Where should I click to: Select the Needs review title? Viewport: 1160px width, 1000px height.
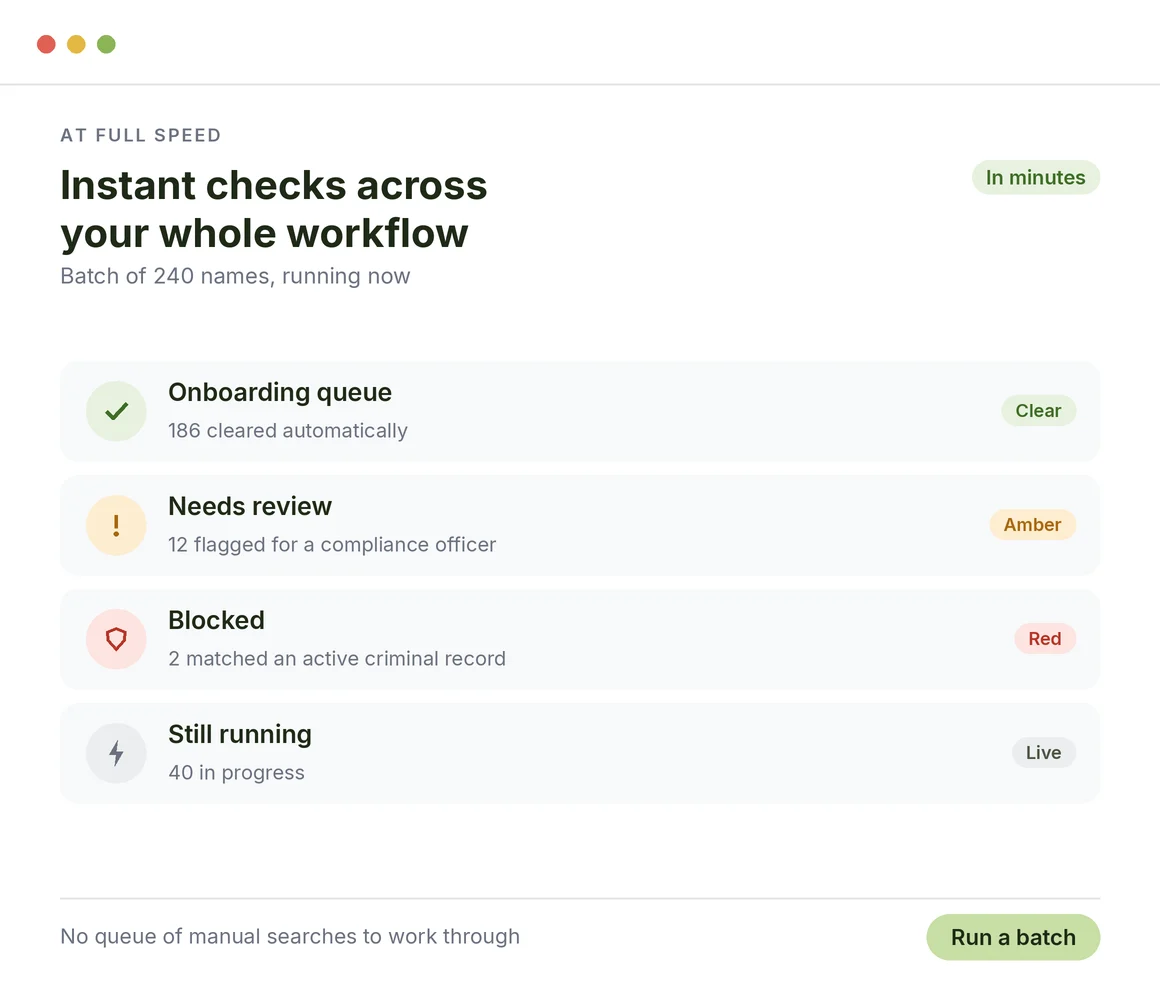(x=250, y=506)
